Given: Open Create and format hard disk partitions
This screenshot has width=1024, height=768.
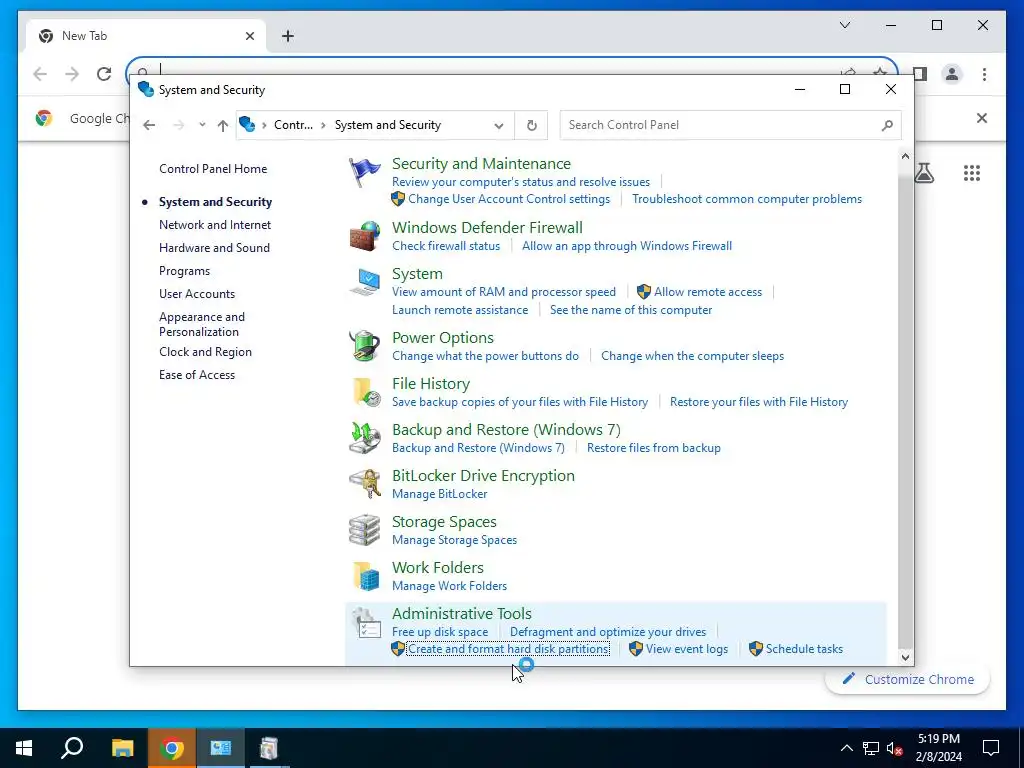Looking at the screenshot, I should (508, 648).
